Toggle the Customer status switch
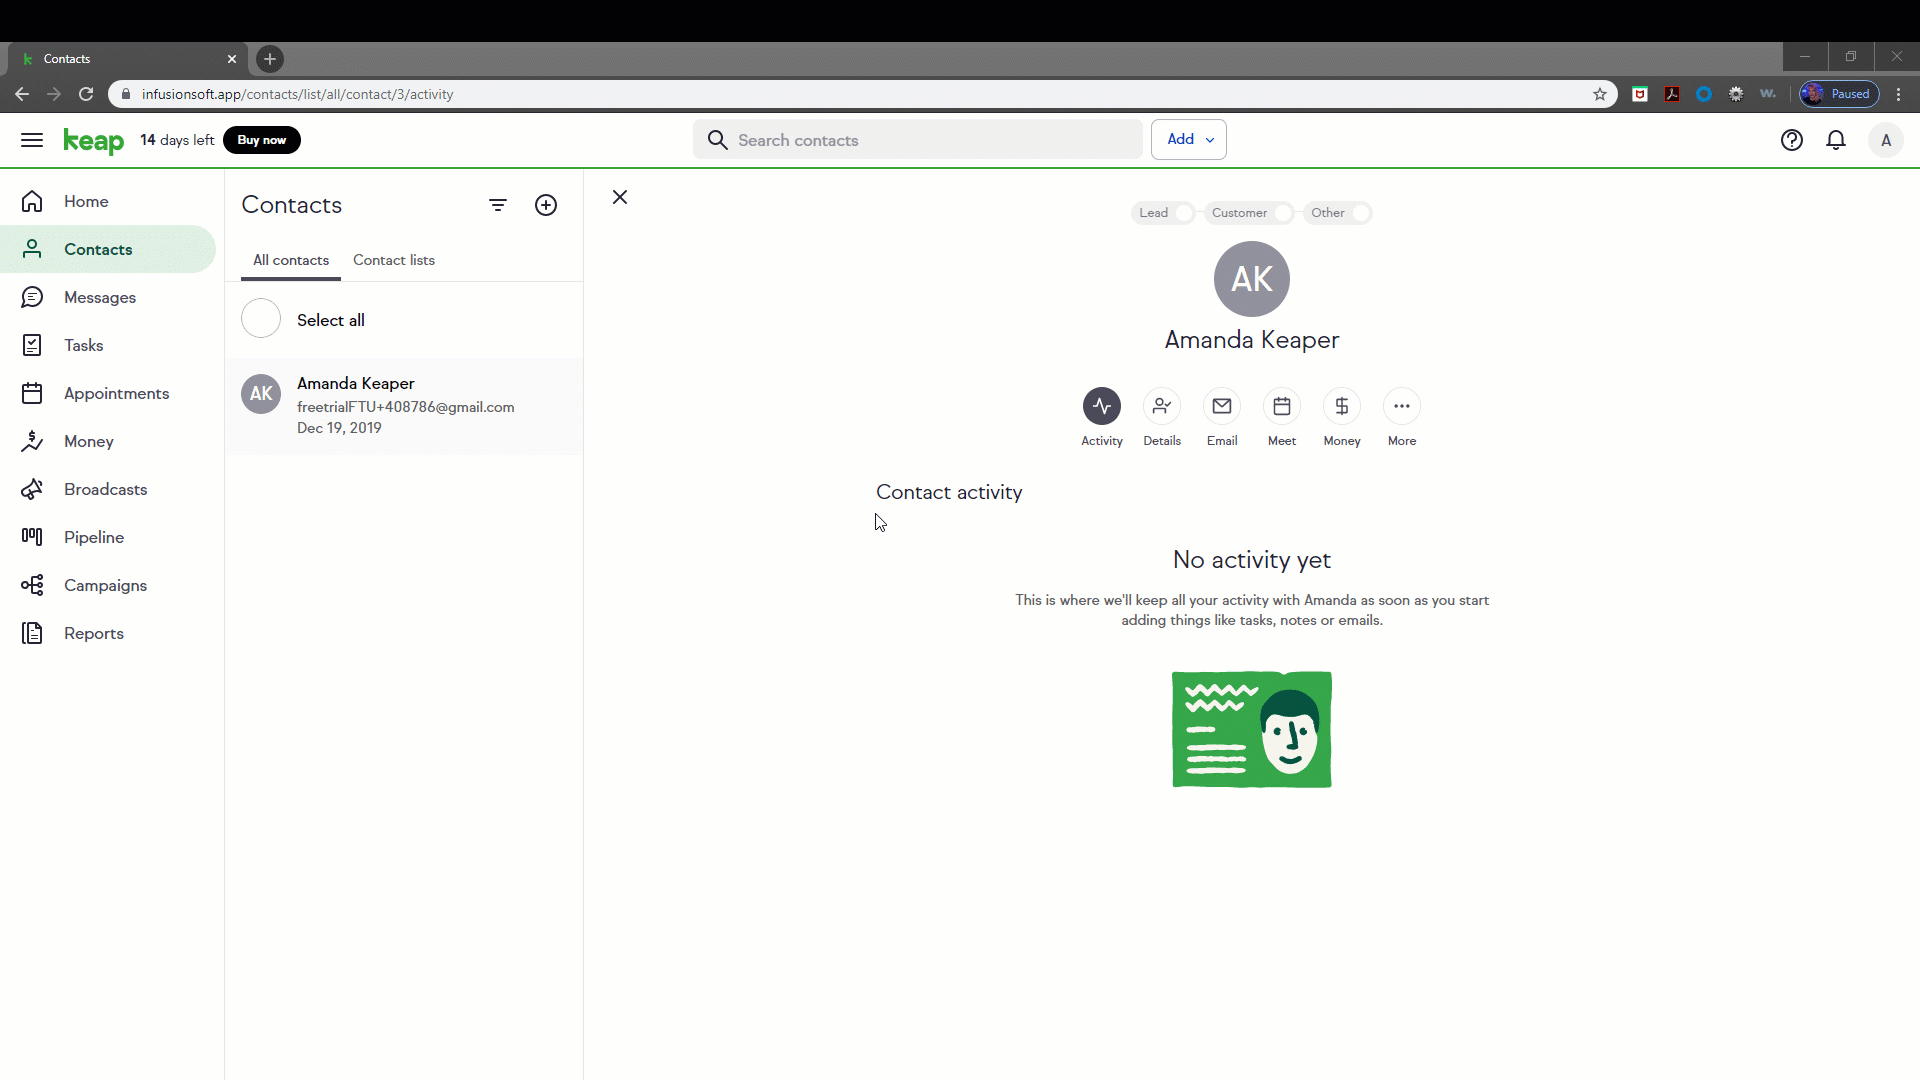Screen dimensions: 1920x1080 1282,213
